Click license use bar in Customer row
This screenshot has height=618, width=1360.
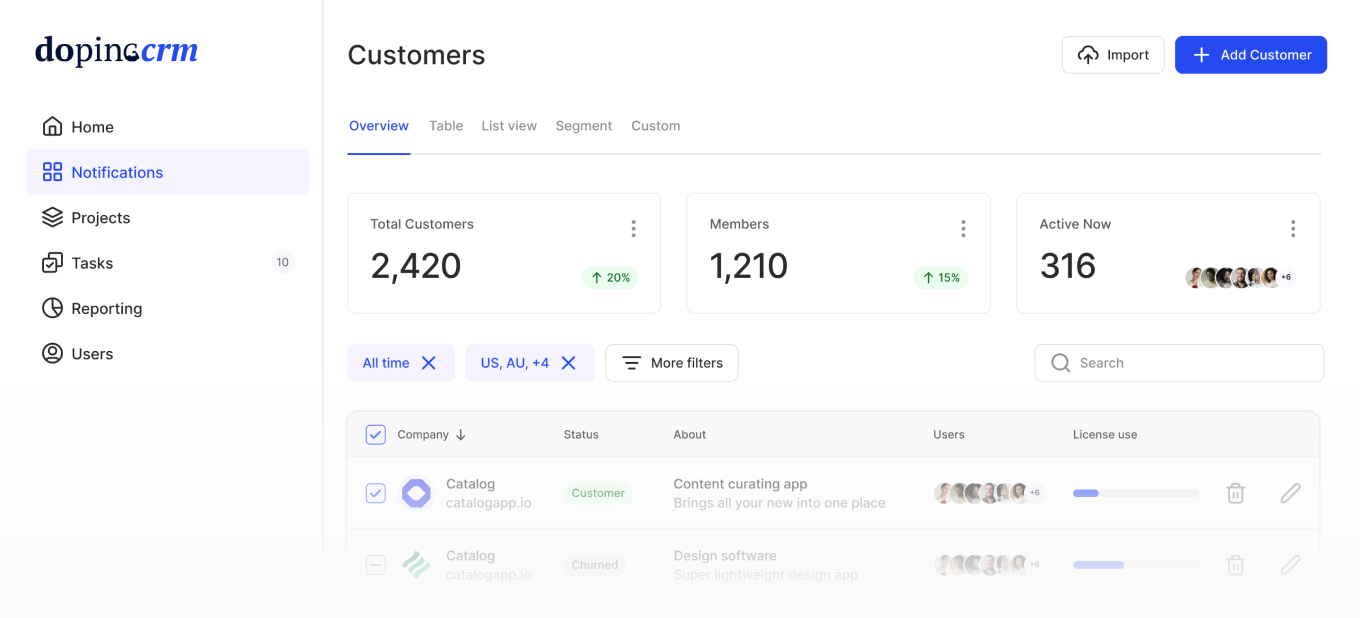[x=1136, y=493]
